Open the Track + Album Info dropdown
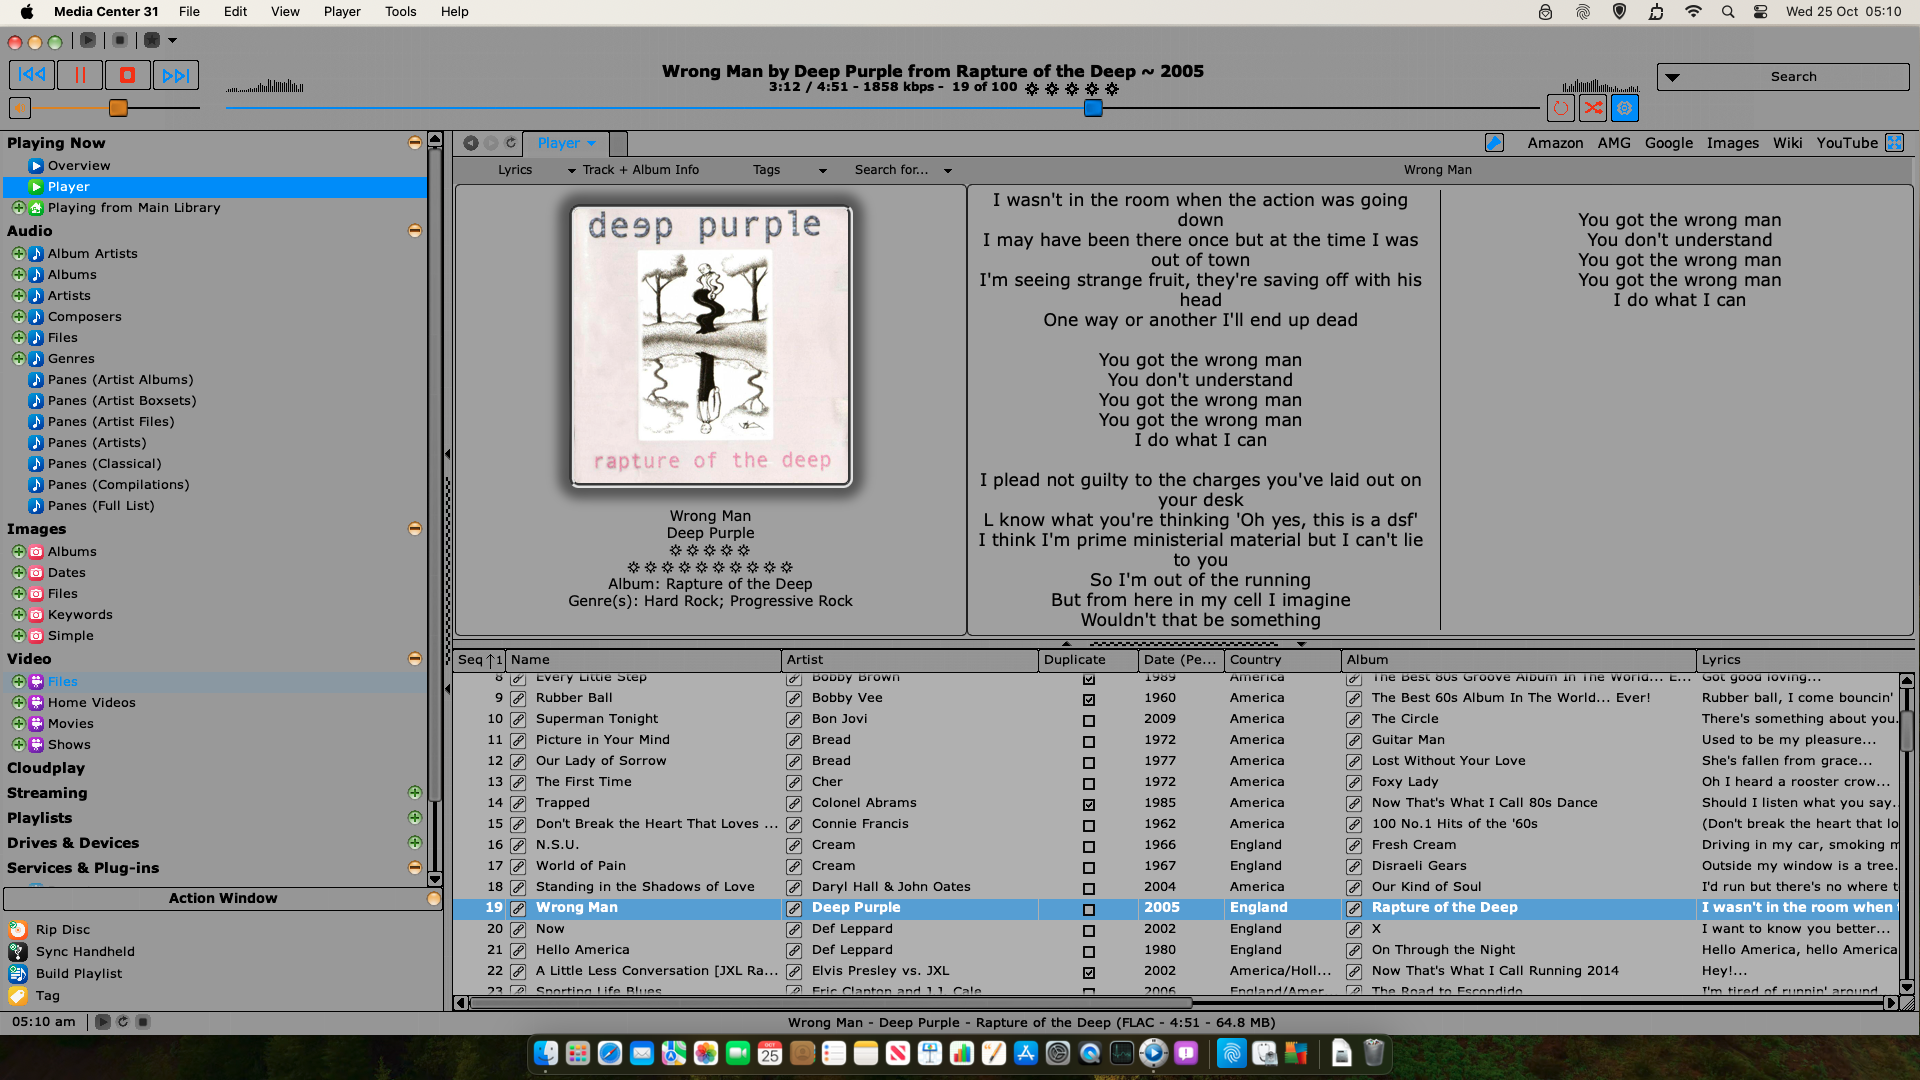Image resolution: width=1920 pixels, height=1080 pixels. pos(570,169)
